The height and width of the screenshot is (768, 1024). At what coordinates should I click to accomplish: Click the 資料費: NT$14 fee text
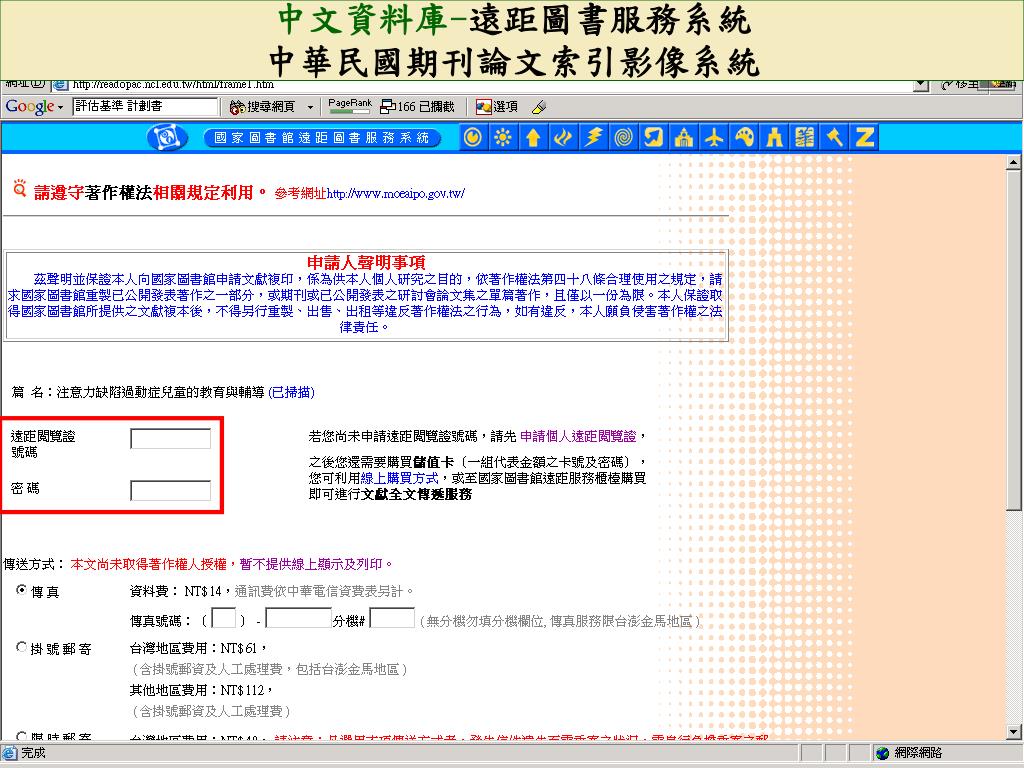pyautogui.click(x=176, y=591)
